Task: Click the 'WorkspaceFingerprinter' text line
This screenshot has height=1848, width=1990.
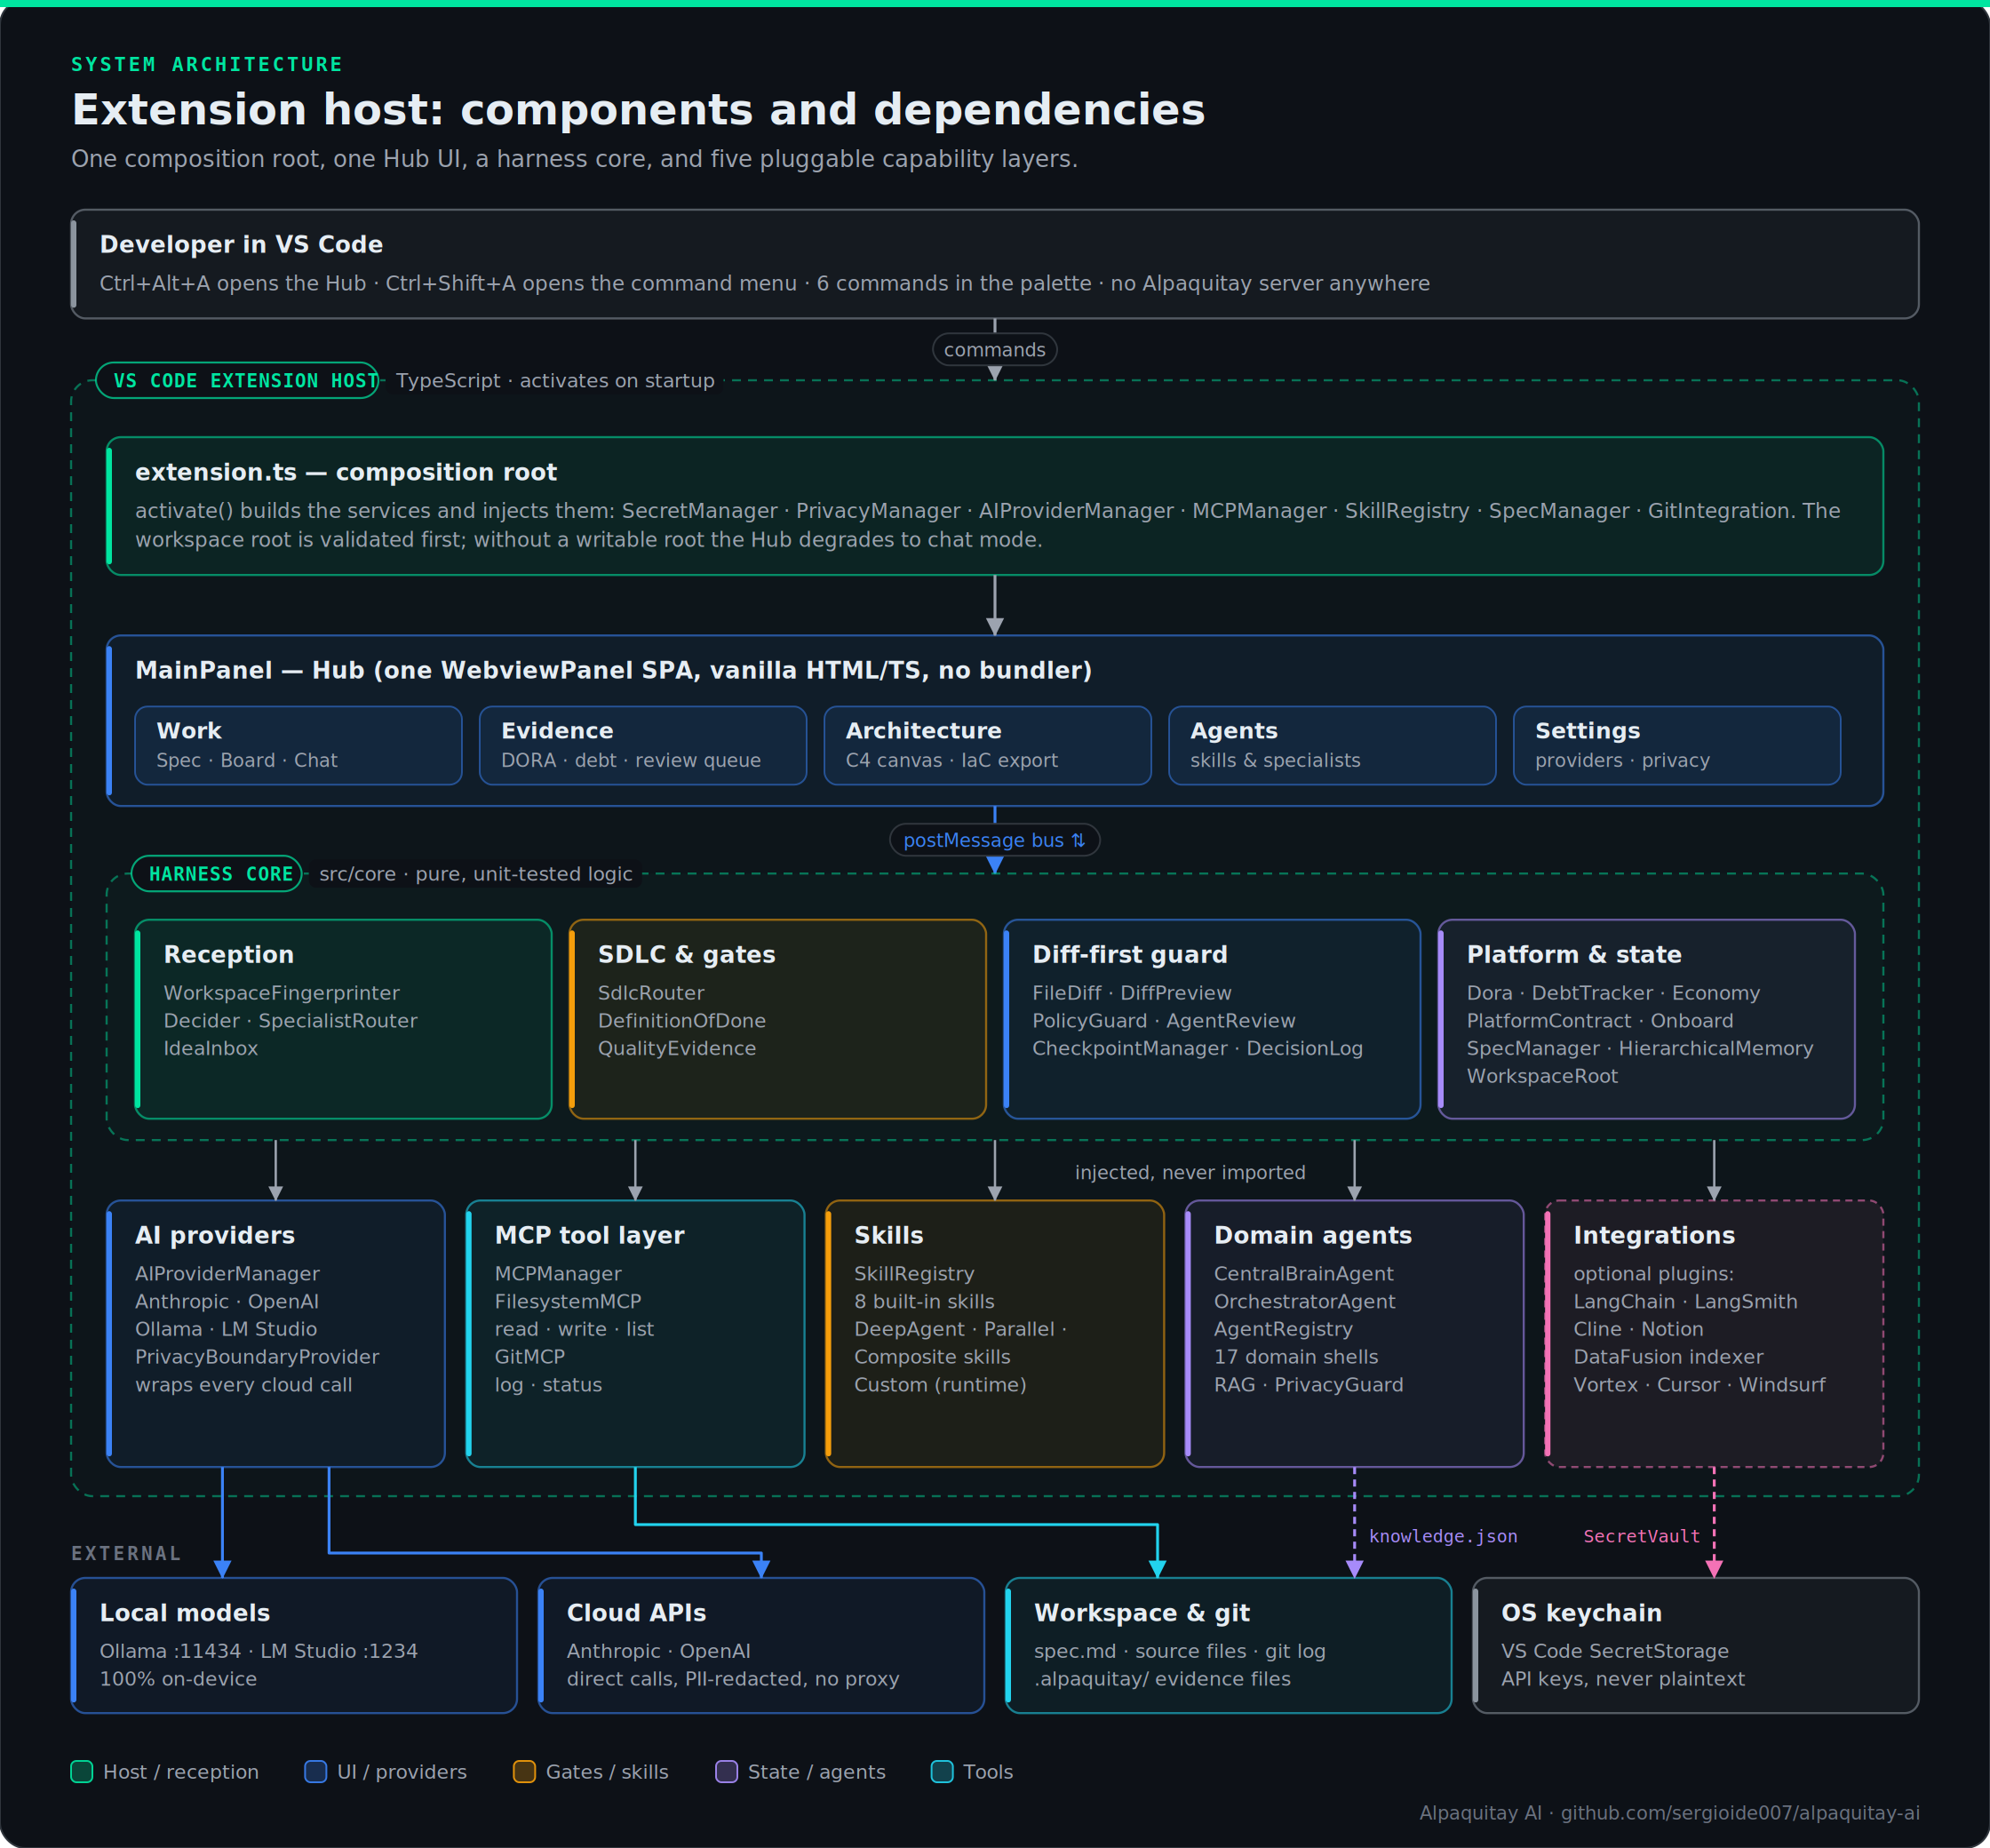Action: click(282, 992)
